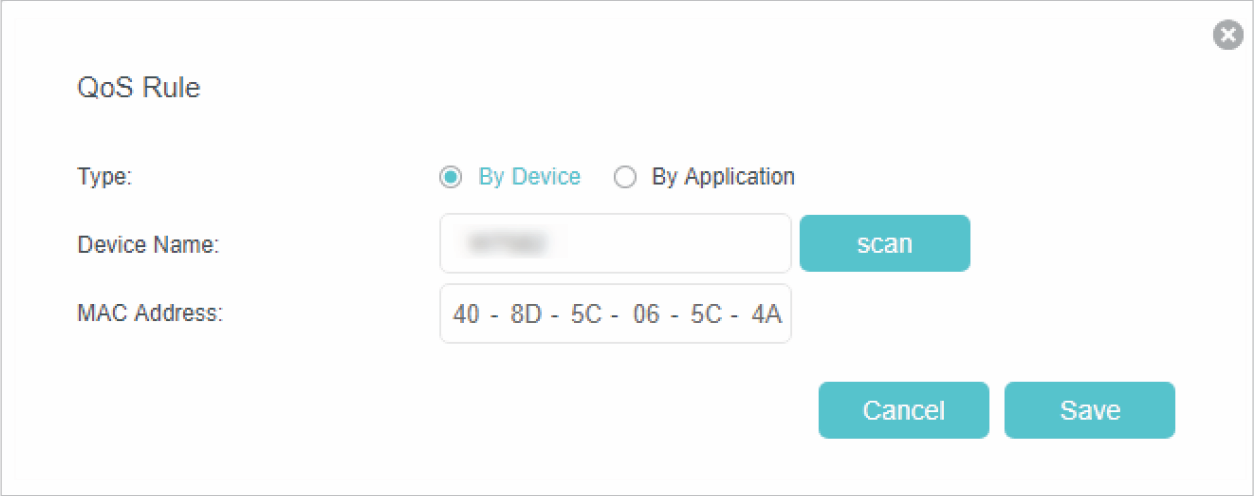The width and height of the screenshot is (1254, 496).
Task: Click the MAC address octet "4A"
Action: click(766, 315)
